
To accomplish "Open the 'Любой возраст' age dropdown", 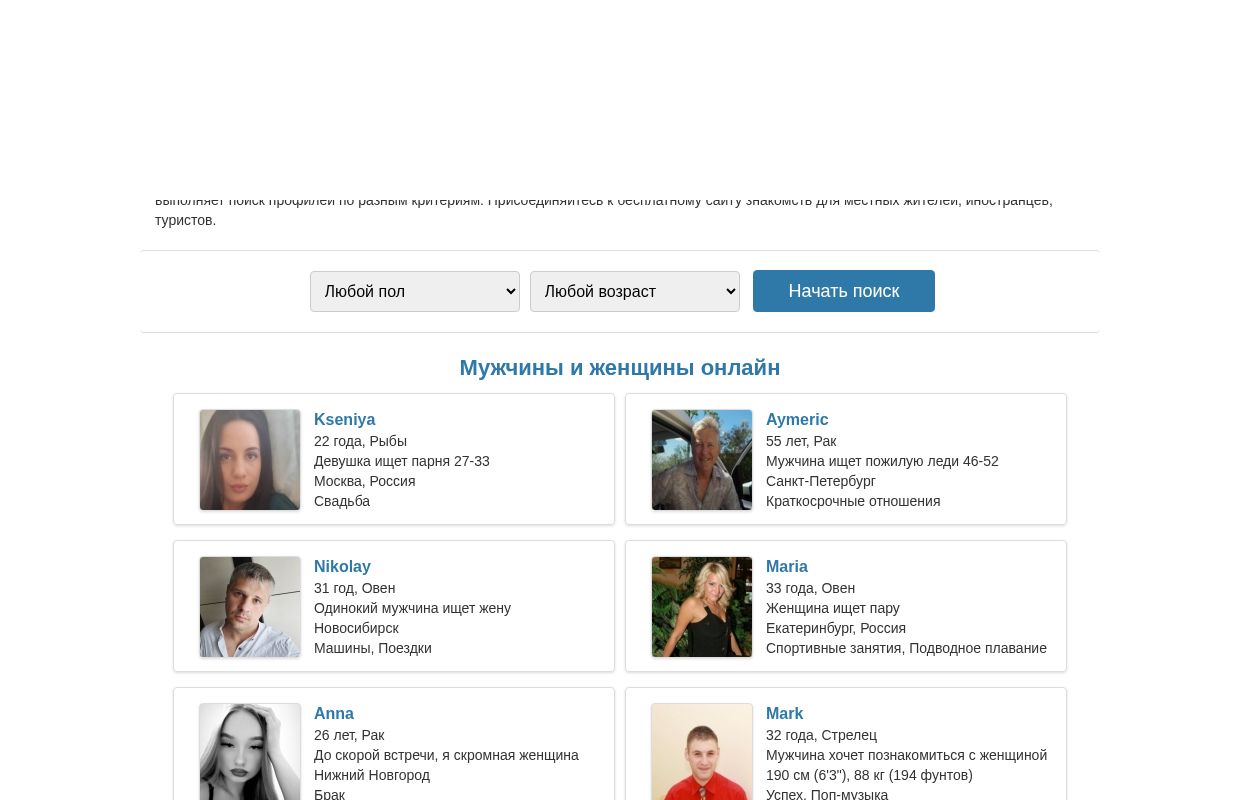I will click(635, 291).
